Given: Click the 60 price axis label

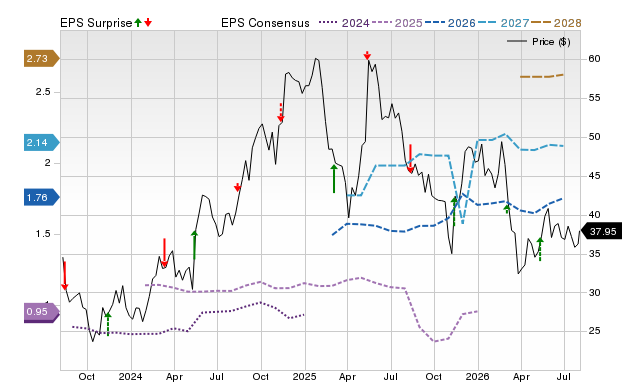Looking at the screenshot, I should 594,59.
